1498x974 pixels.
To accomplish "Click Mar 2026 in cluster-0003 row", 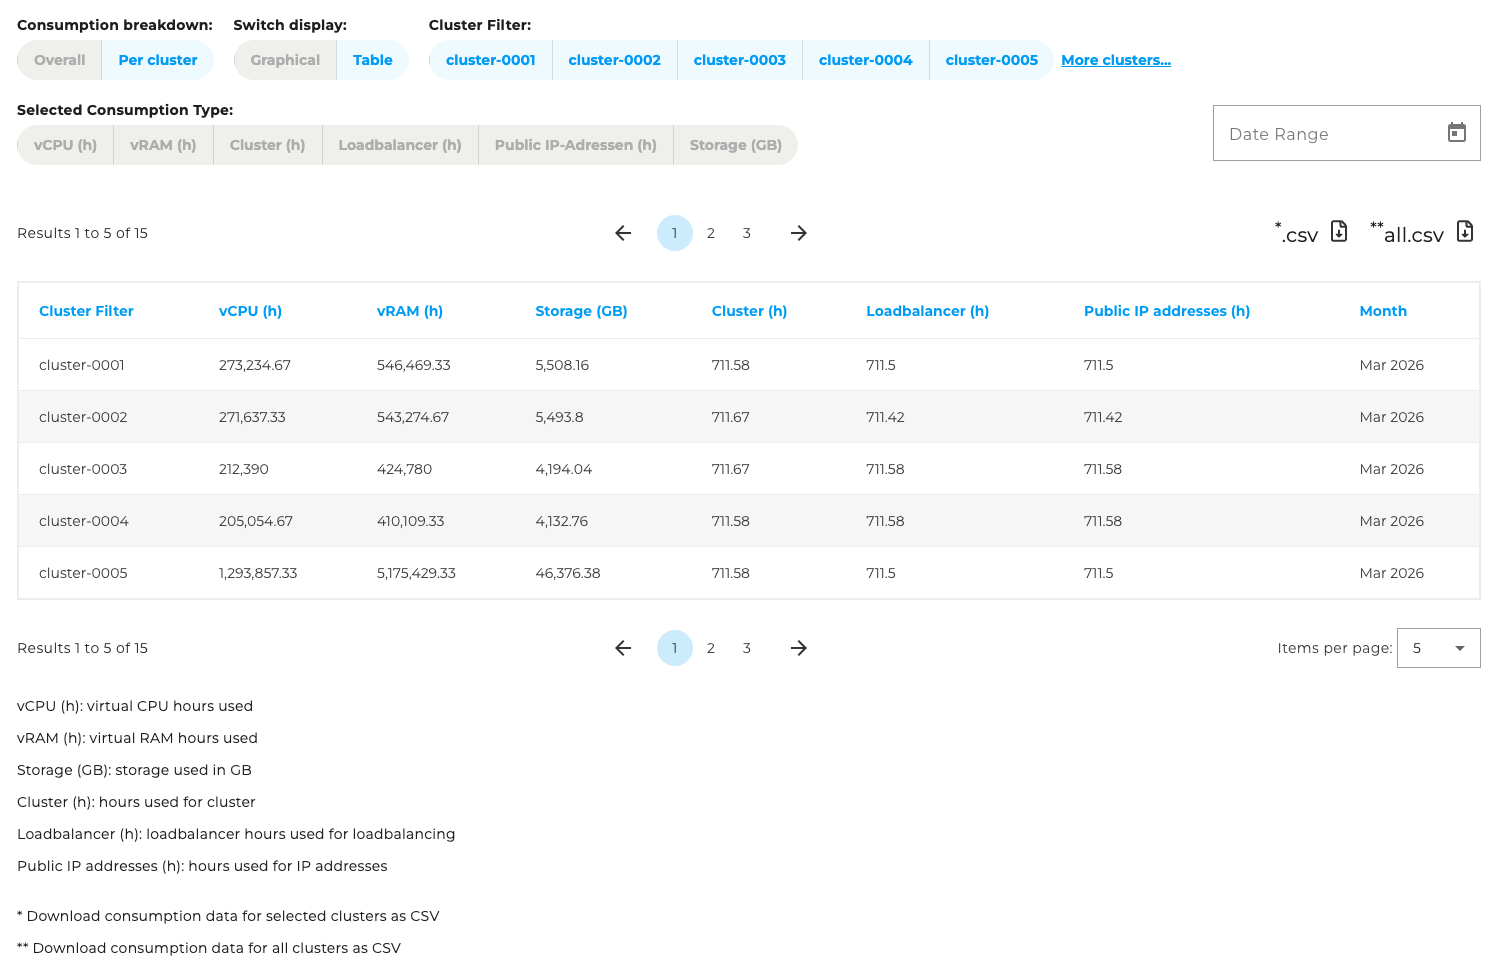I will click(x=1392, y=469).
